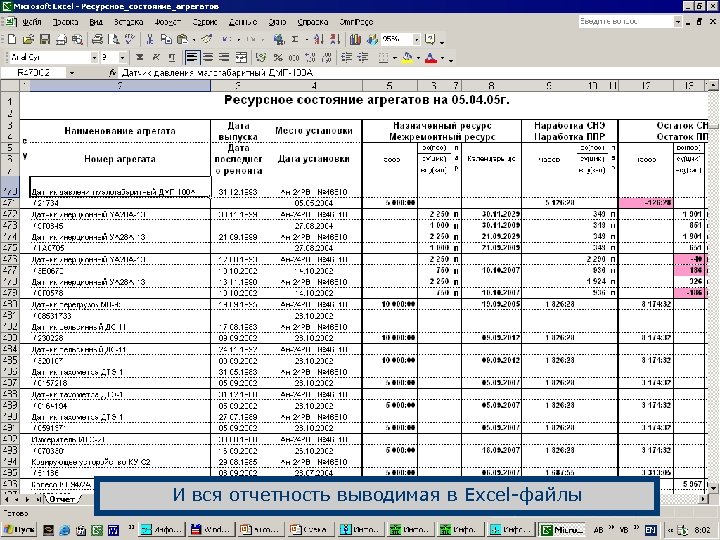Increase indent on formatting toolbar
Screen dimensions: 720x540
[363, 57]
